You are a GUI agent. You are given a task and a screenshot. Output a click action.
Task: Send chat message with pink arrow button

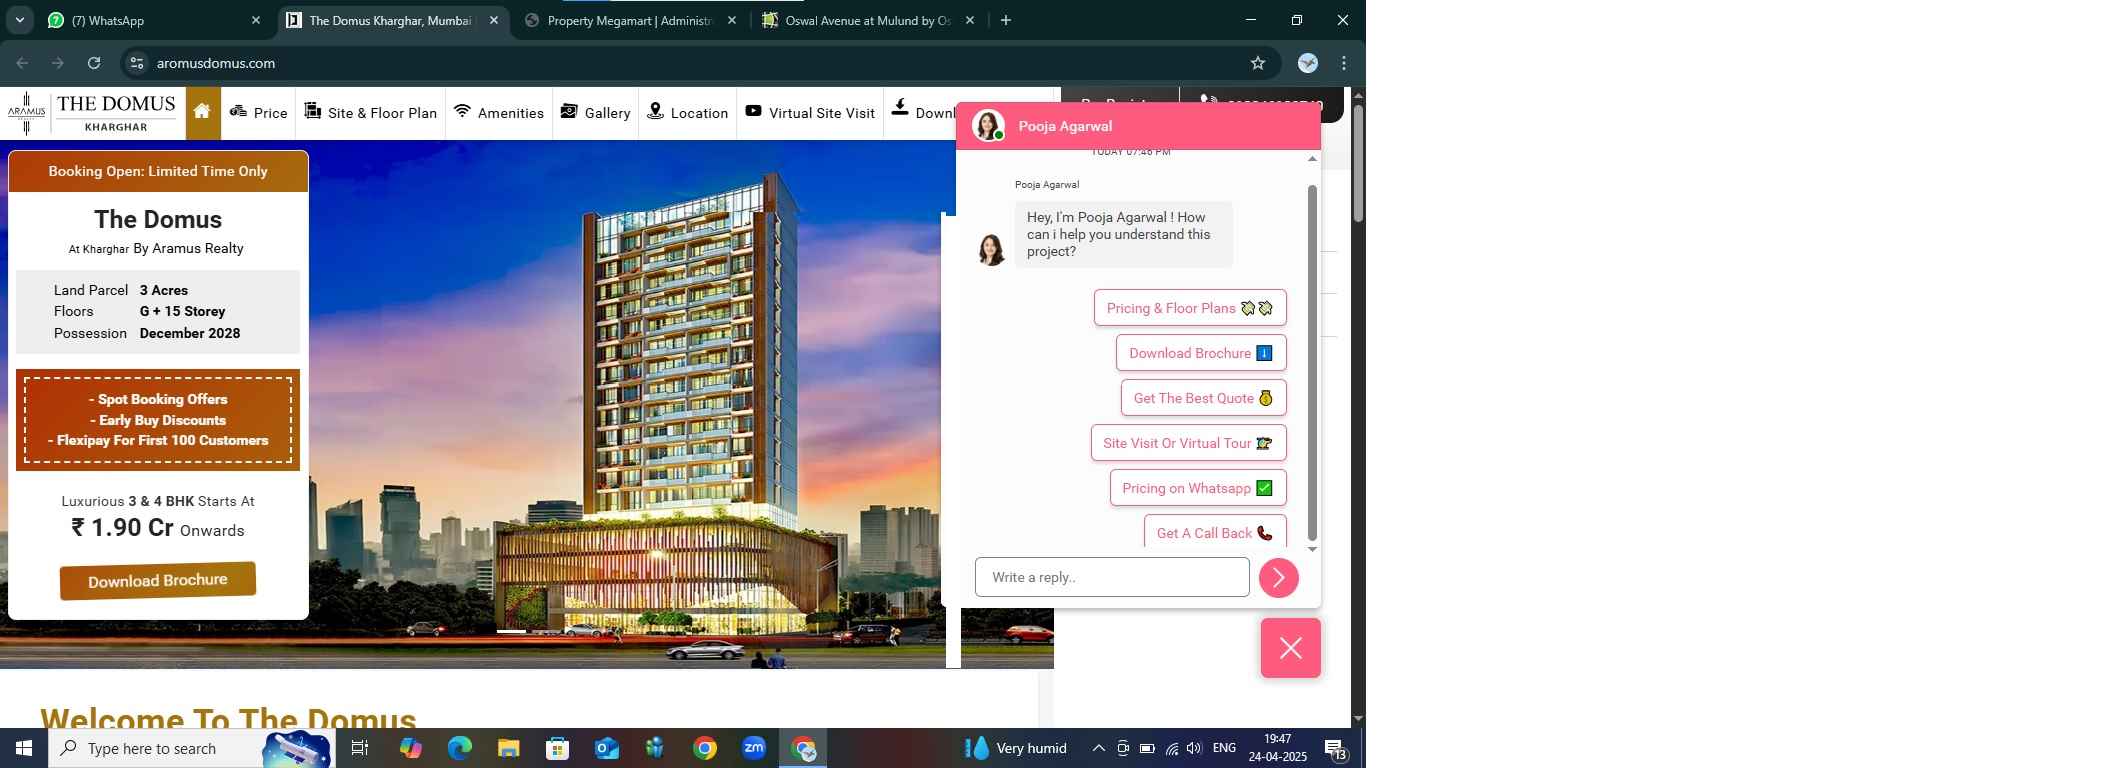1279,578
